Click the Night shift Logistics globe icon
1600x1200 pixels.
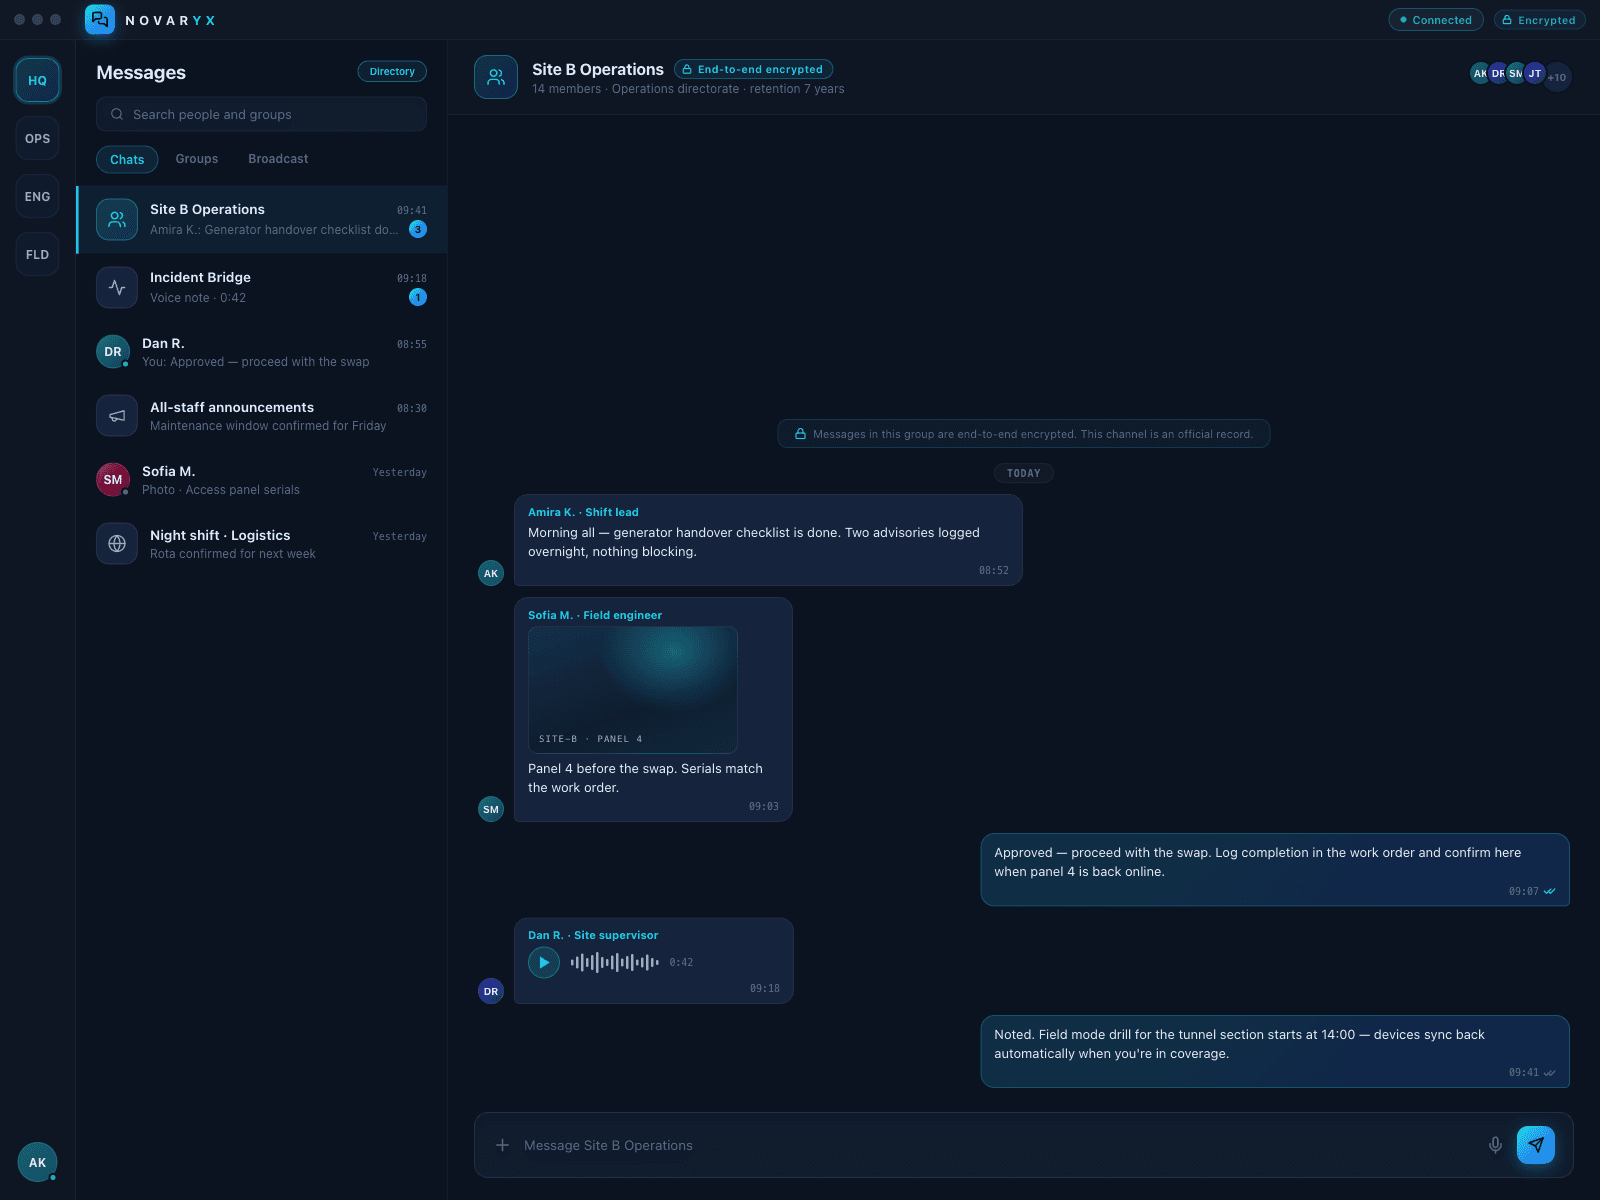click(117, 543)
